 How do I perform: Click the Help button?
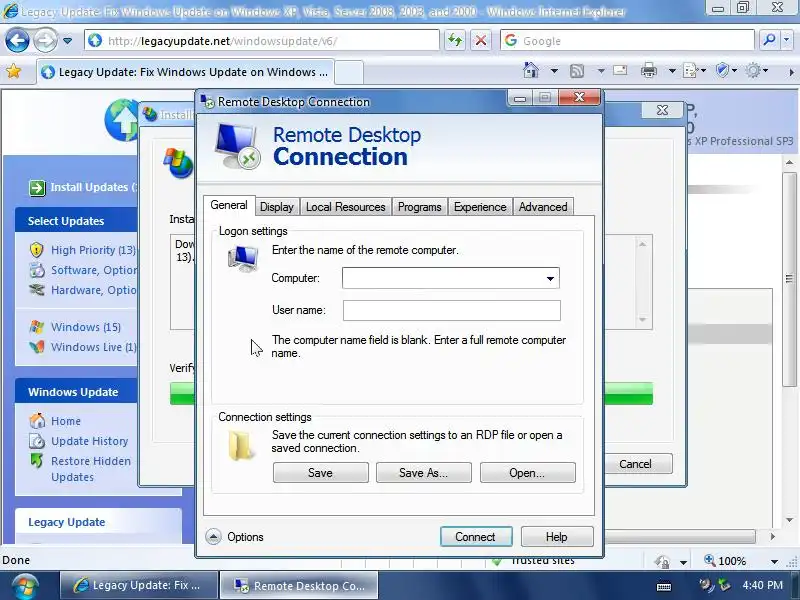[557, 537]
